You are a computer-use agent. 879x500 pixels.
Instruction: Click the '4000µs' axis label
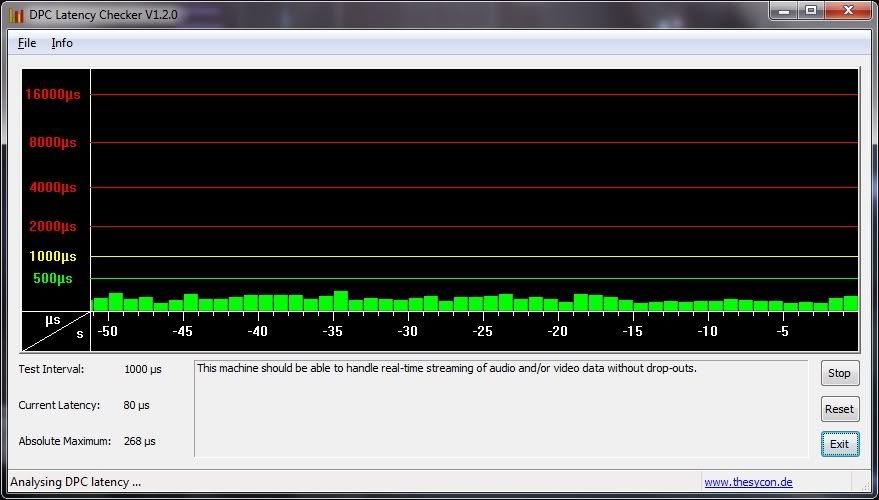[x=53, y=188]
